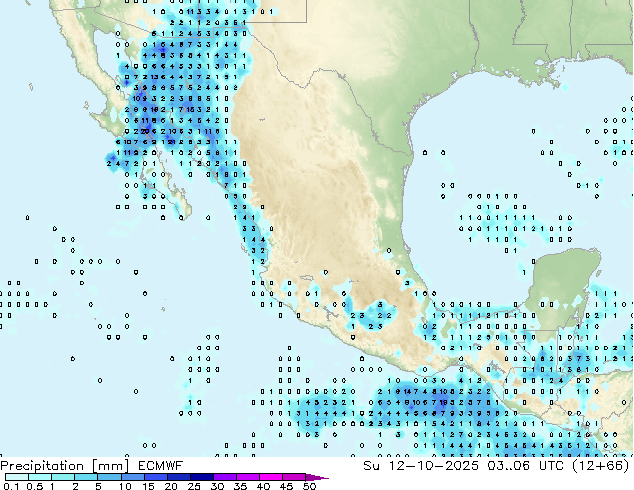Click the legend tick label "40"

coord(264,486)
